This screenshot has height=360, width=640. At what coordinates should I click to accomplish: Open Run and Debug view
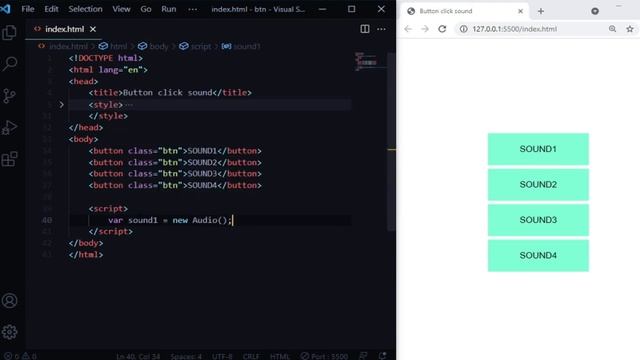[x=9, y=128]
